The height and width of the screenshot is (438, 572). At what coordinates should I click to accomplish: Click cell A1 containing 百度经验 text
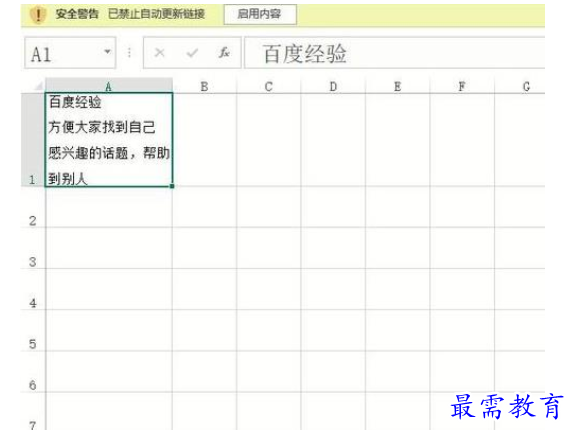pyautogui.click(x=109, y=140)
